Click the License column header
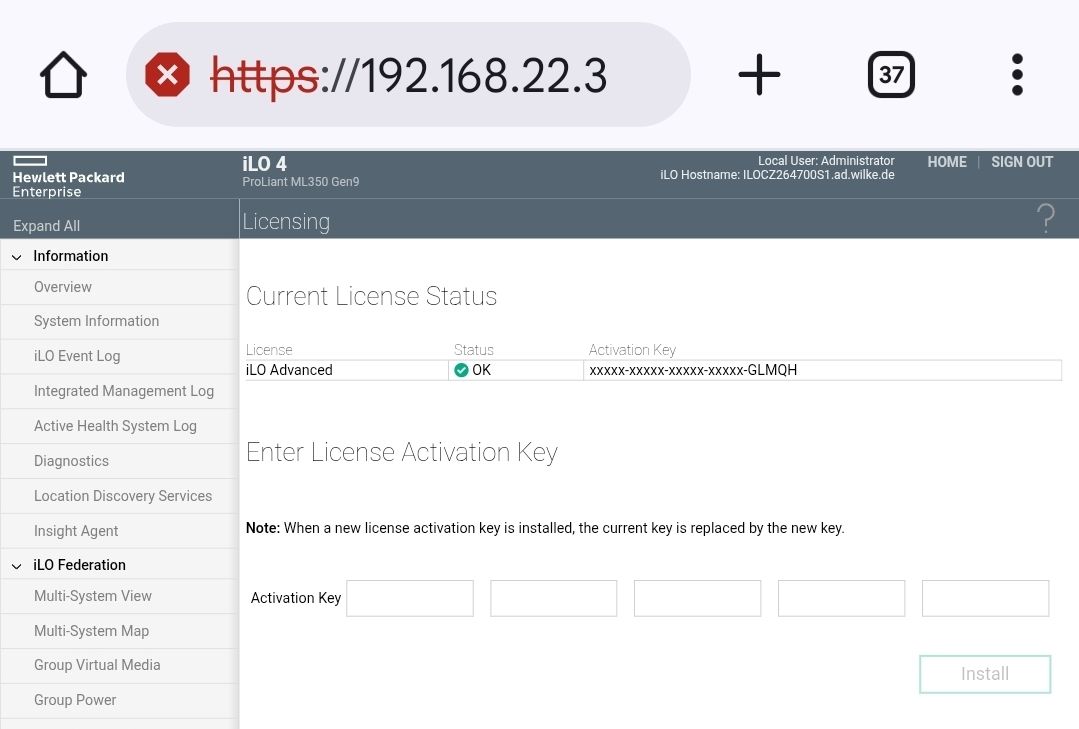 pyautogui.click(x=269, y=350)
